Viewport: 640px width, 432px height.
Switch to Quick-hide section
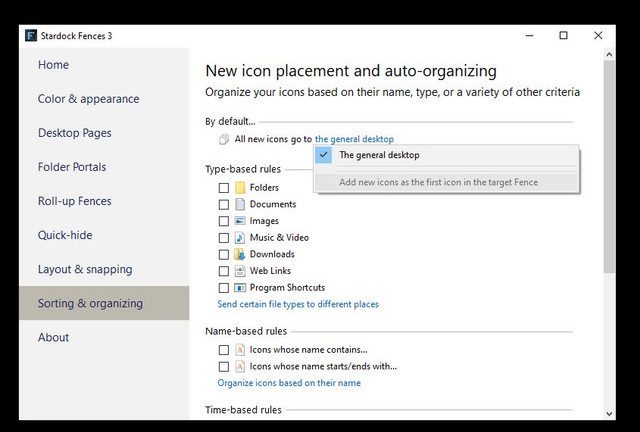point(104,235)
